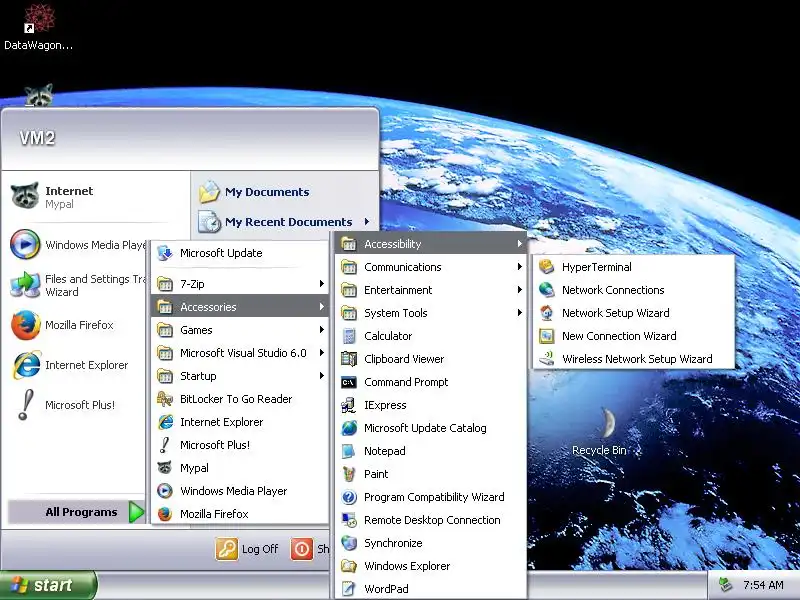Launch WordPad
800x600 pixels.
pyautogui.click(x=431, y=588)
